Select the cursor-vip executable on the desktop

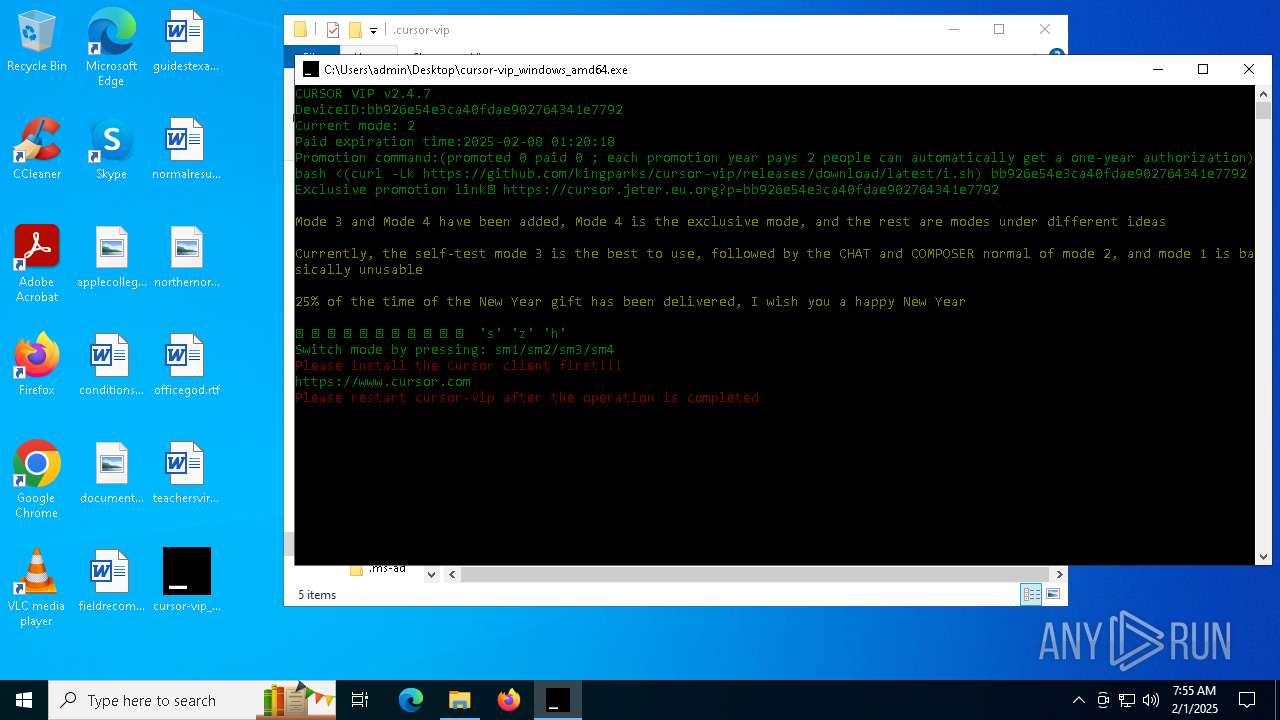tap(186, 582)
